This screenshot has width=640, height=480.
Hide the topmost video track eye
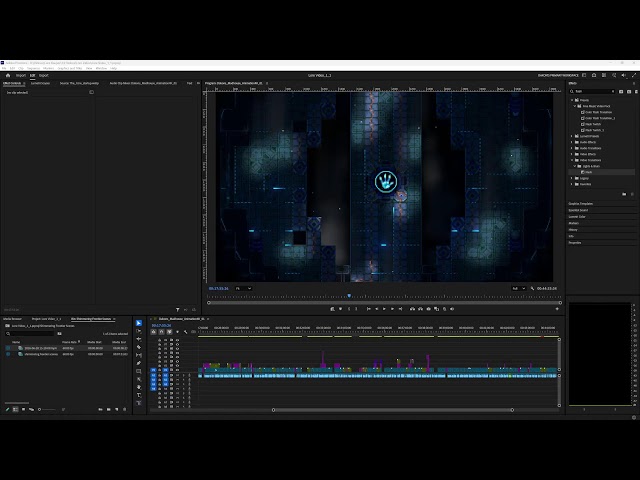[x=177, y=340]
